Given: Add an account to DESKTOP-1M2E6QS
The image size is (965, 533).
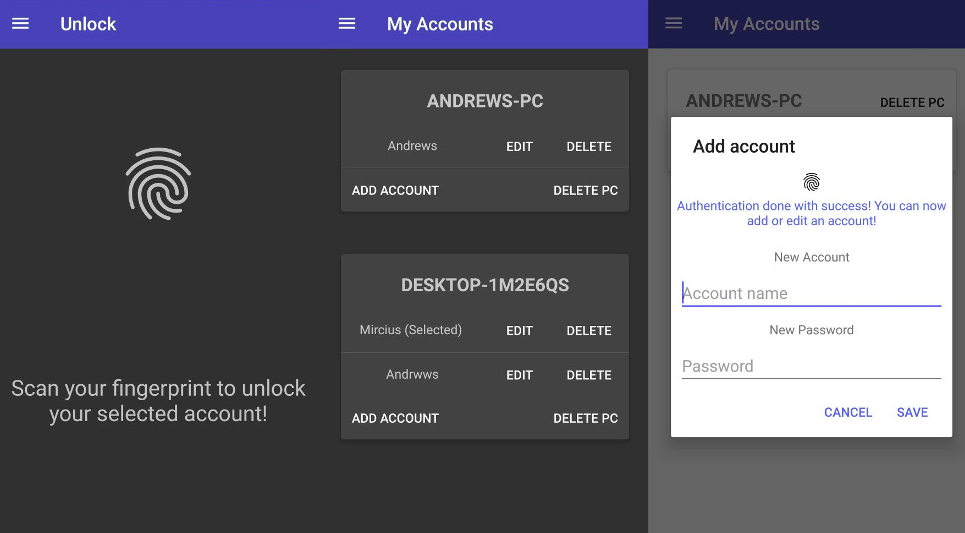Looking at the screenshot, I should pos(395,419).
